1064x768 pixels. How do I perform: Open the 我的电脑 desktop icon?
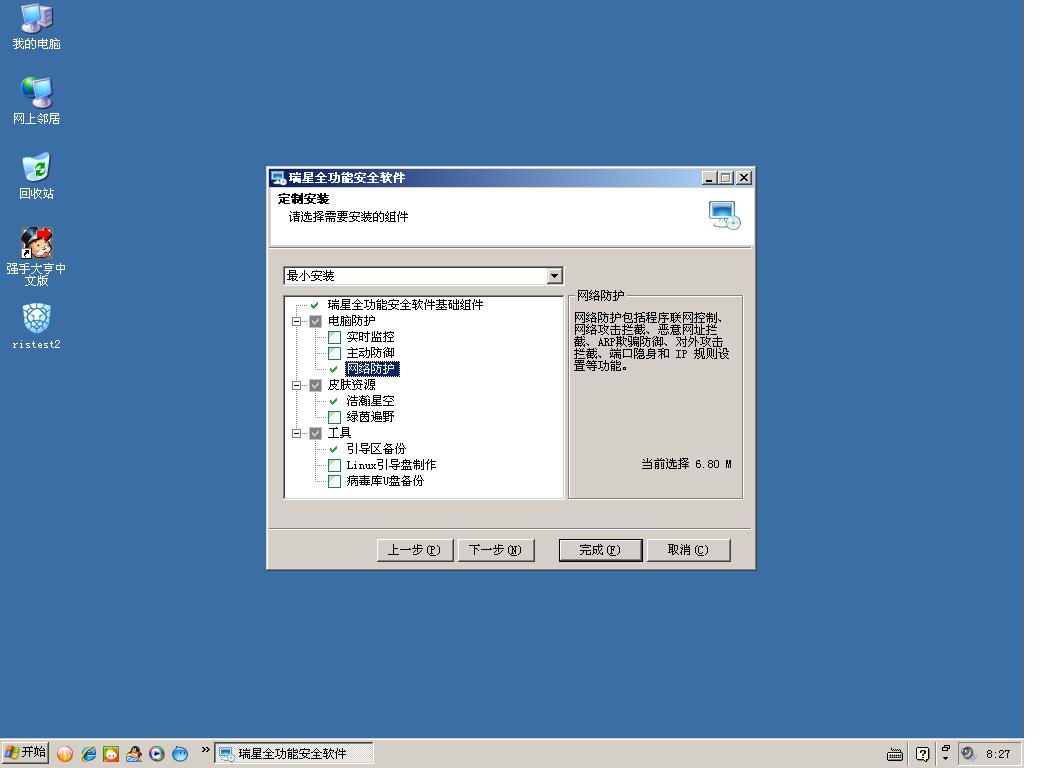(x=37, y=27)
